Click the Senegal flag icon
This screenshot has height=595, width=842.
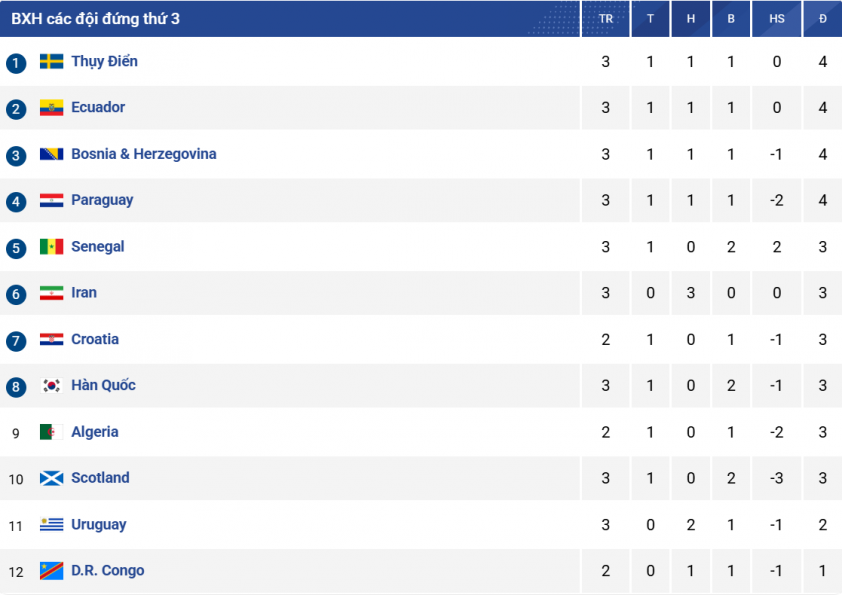[52, 247]
